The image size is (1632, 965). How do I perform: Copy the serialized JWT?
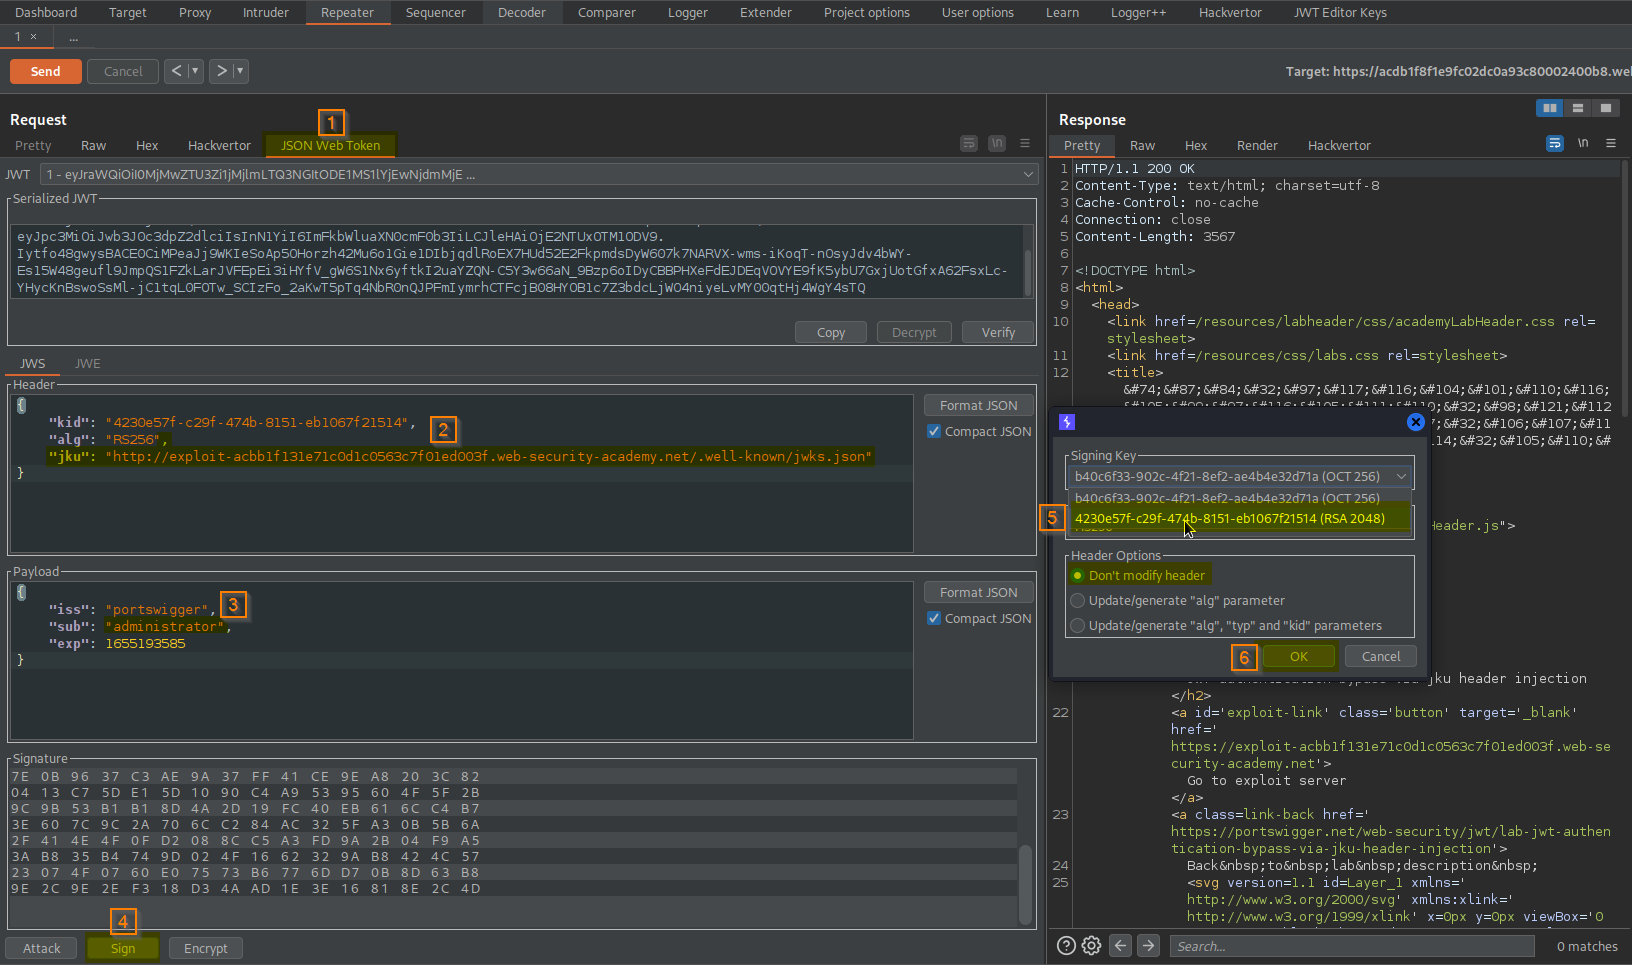click(831, 332)
